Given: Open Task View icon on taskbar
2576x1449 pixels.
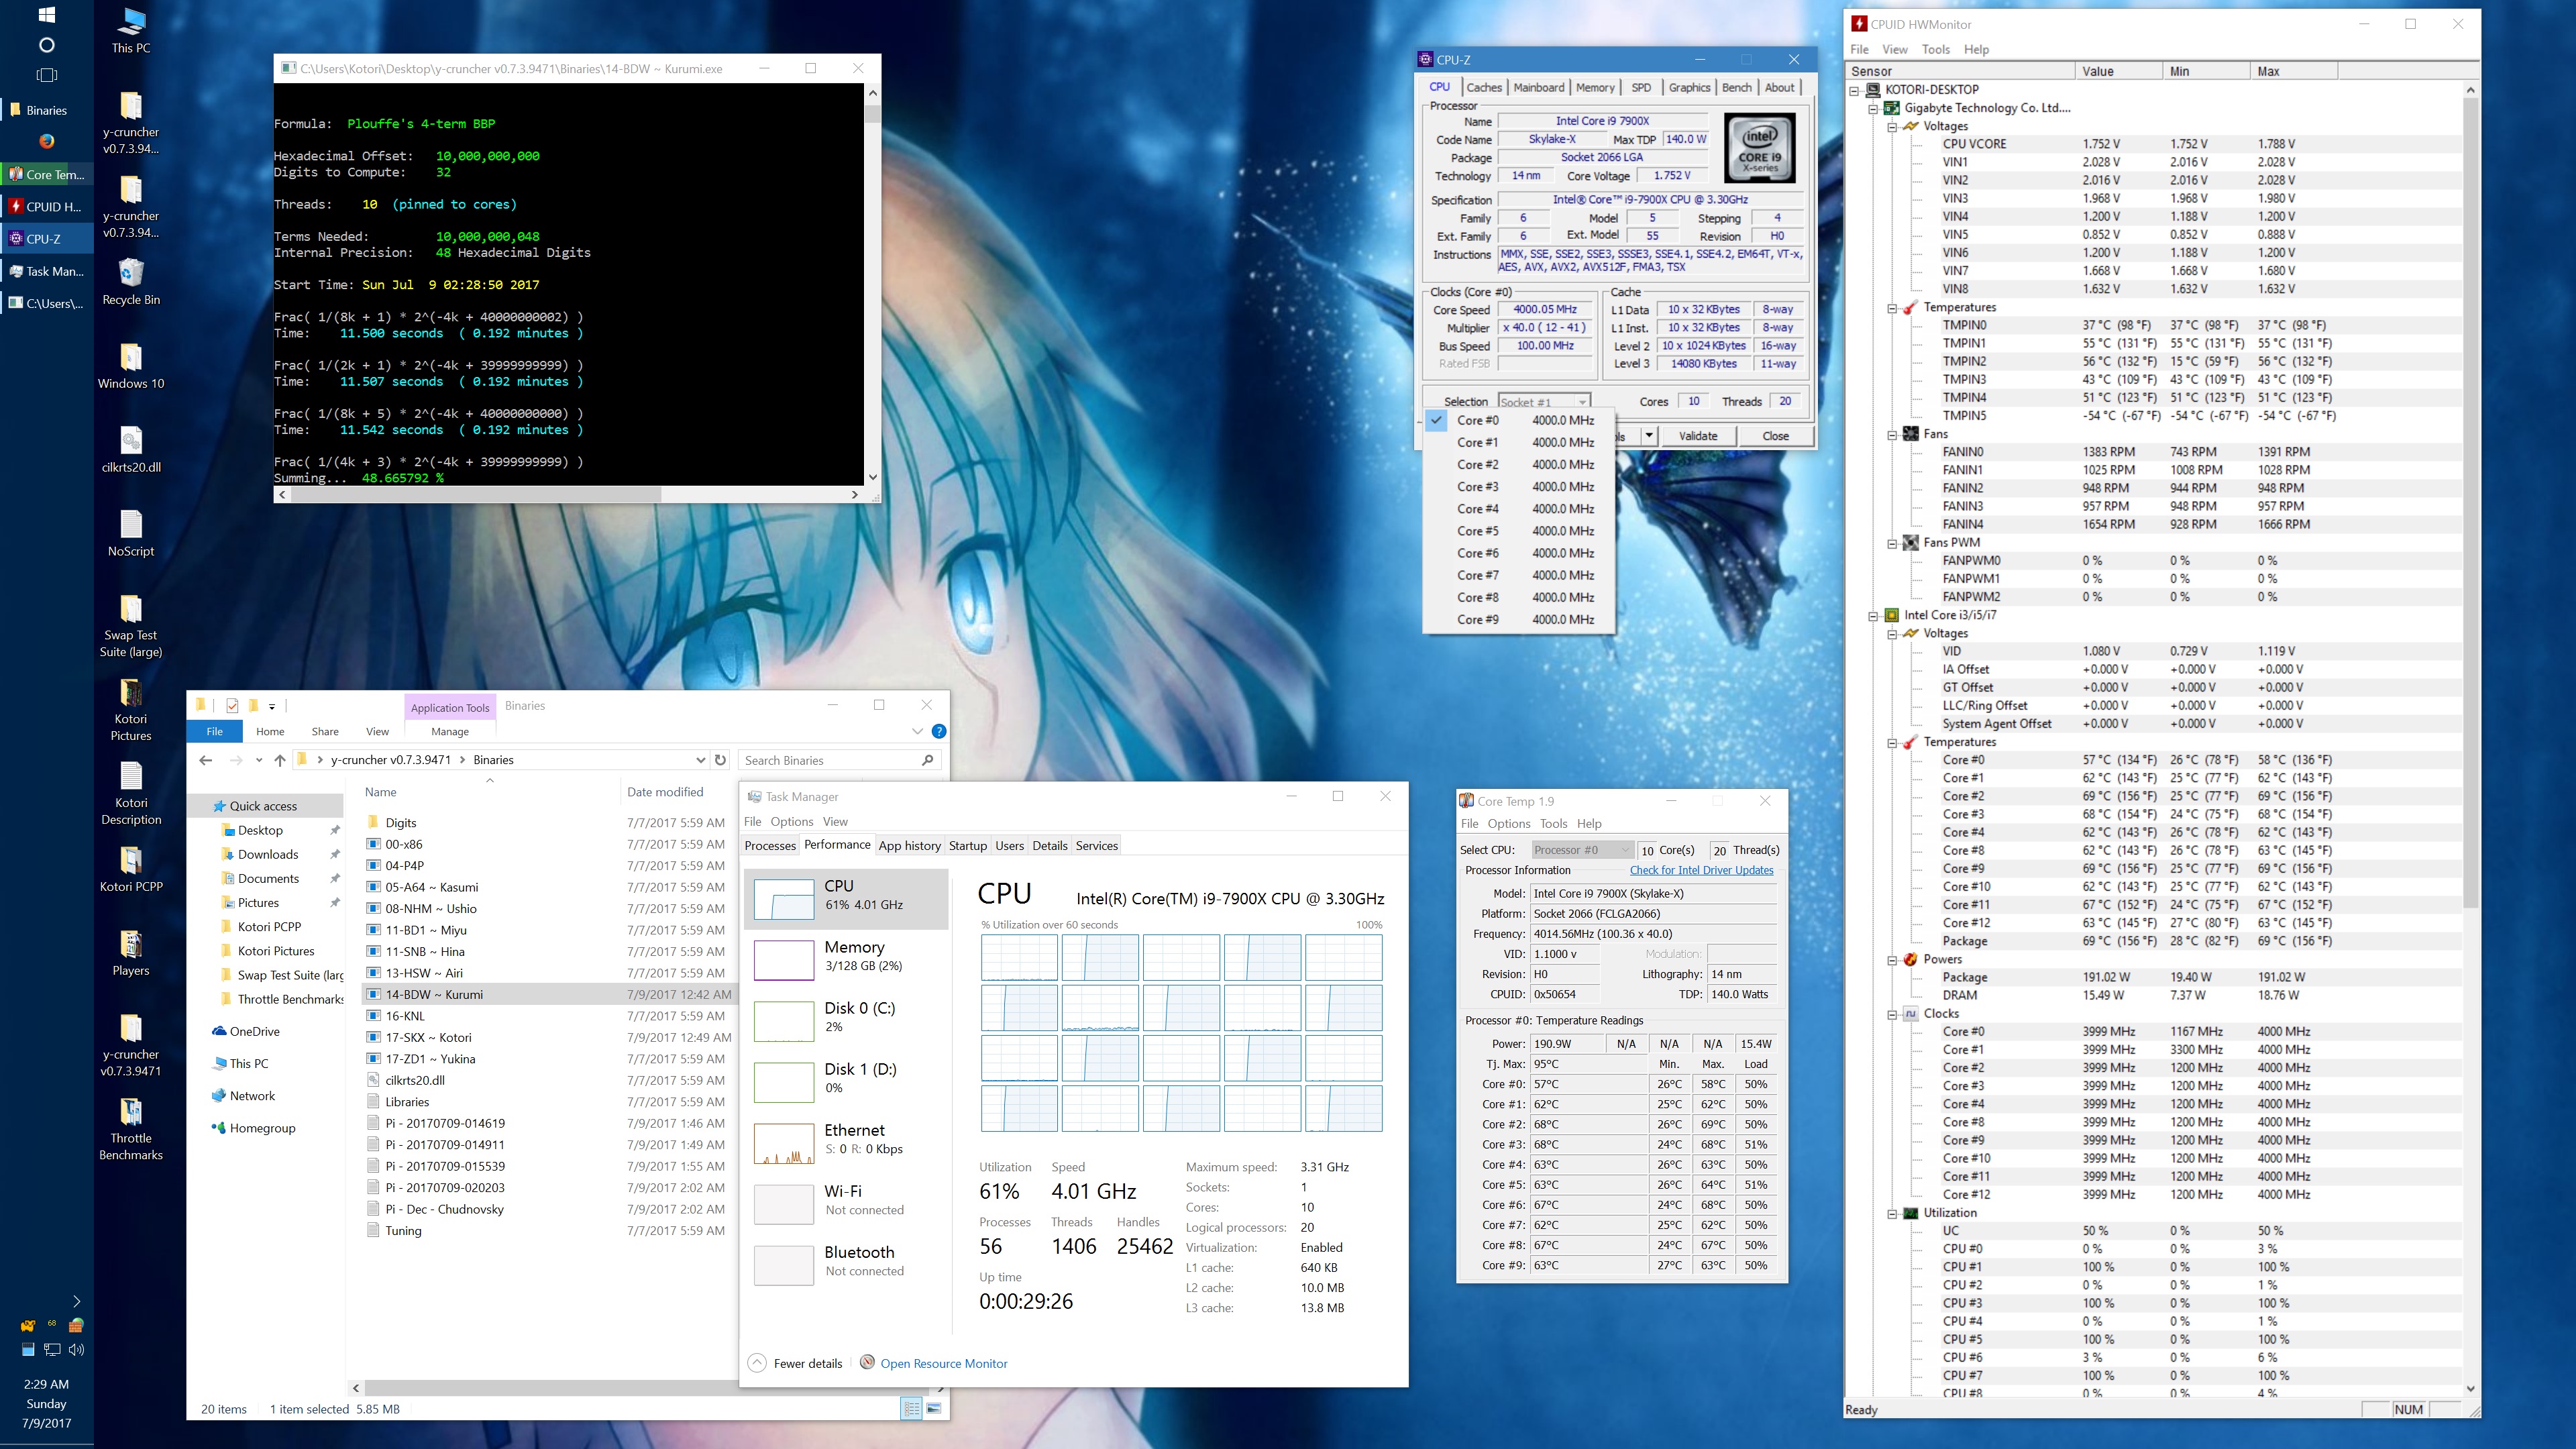Looking at the screenshot, I should click(x=46, y=75).
